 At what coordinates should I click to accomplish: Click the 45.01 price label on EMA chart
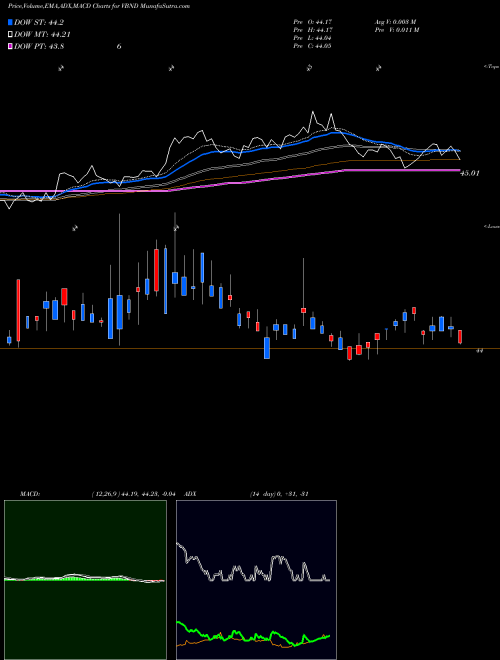click(470, 173)
